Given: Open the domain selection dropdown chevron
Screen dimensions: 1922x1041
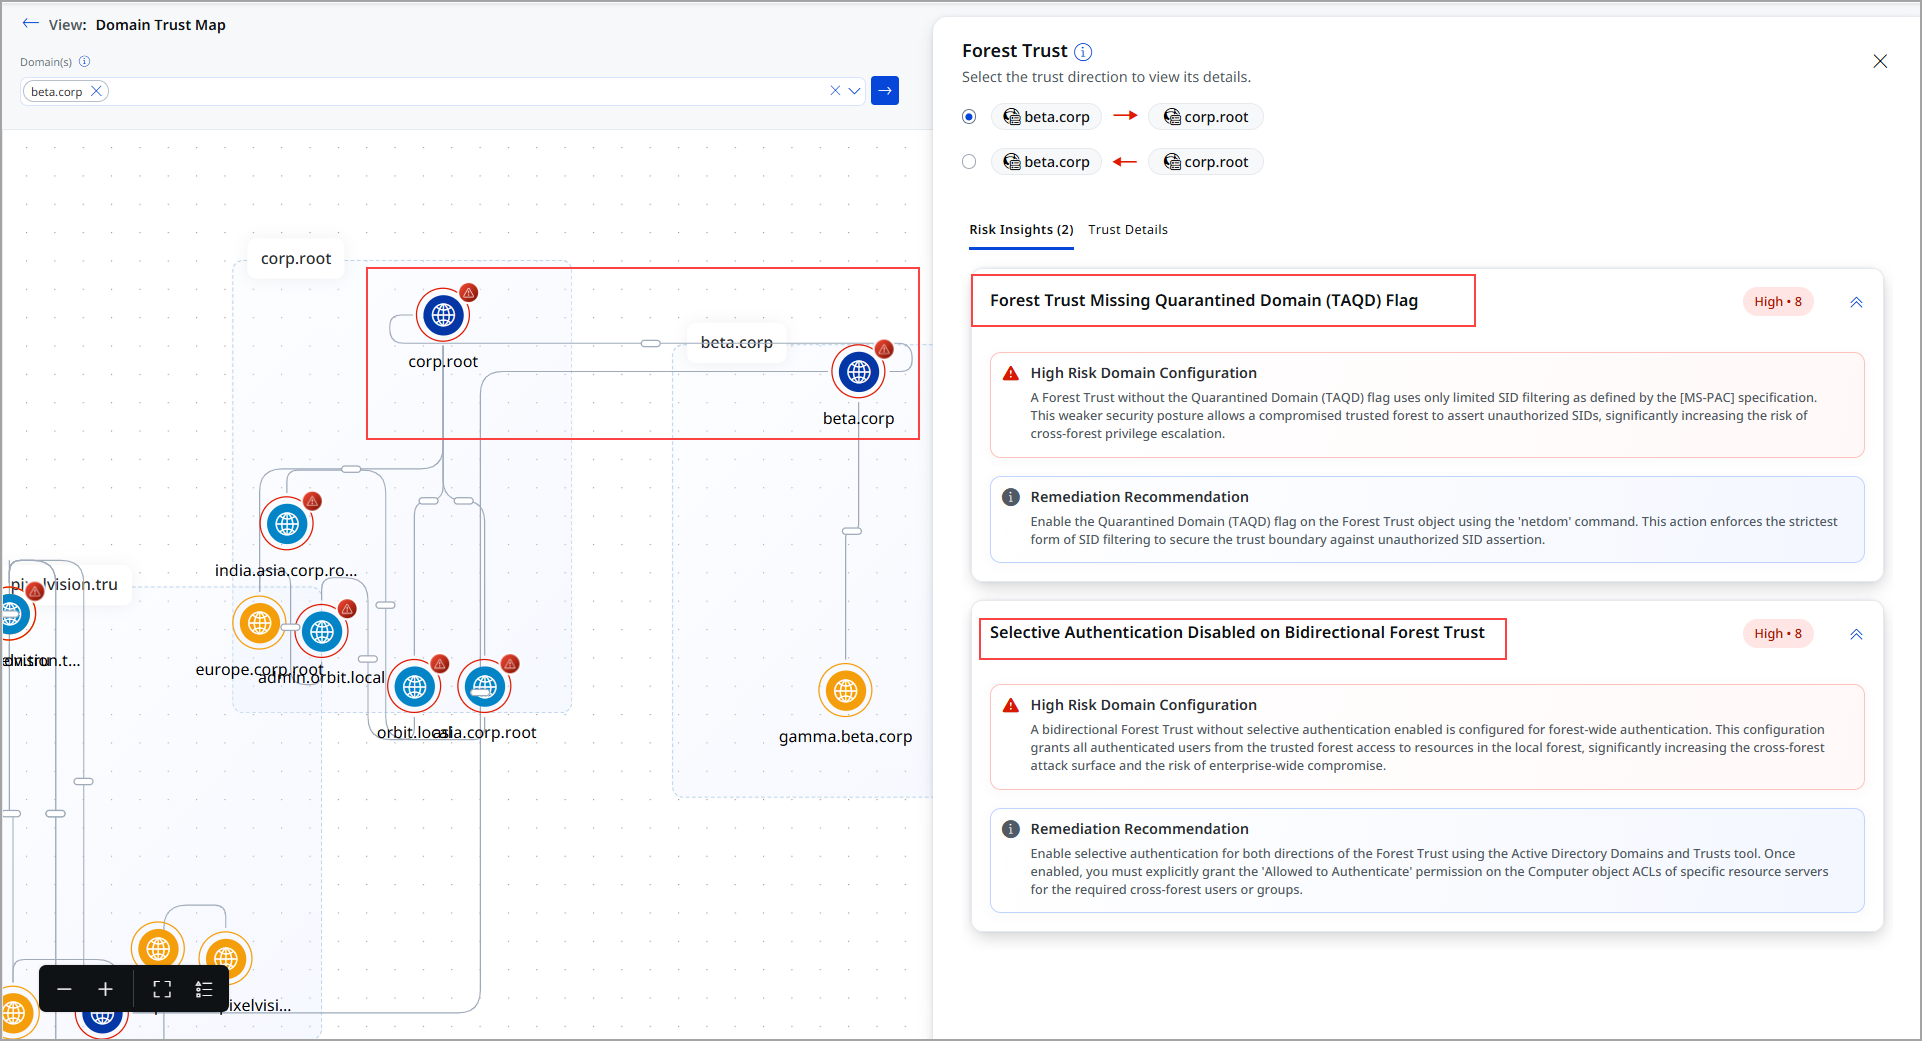Looking at the screenshot, I should 854,90.
